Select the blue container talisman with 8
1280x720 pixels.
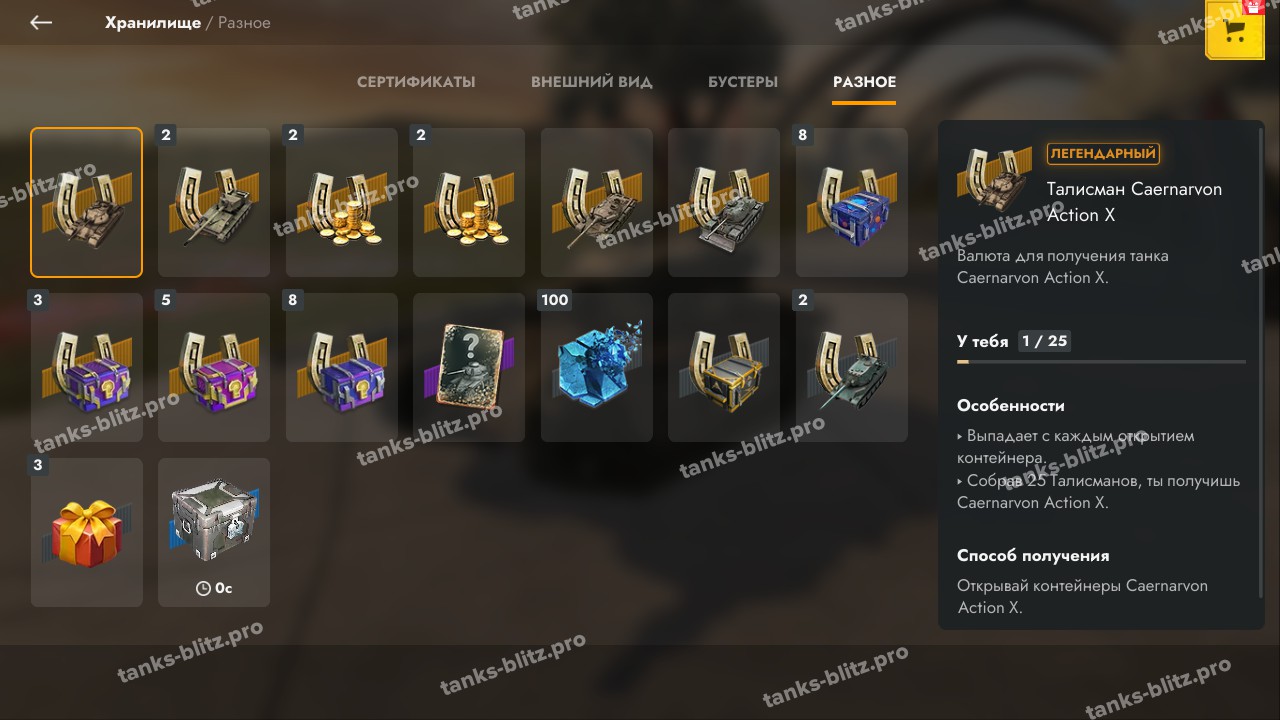pos(852,202)
